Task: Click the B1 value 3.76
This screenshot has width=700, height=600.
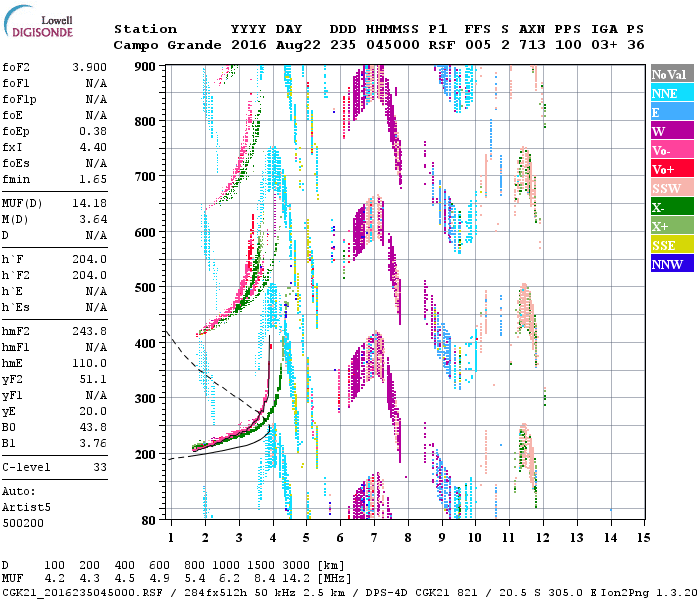Action: pos(93,443)
